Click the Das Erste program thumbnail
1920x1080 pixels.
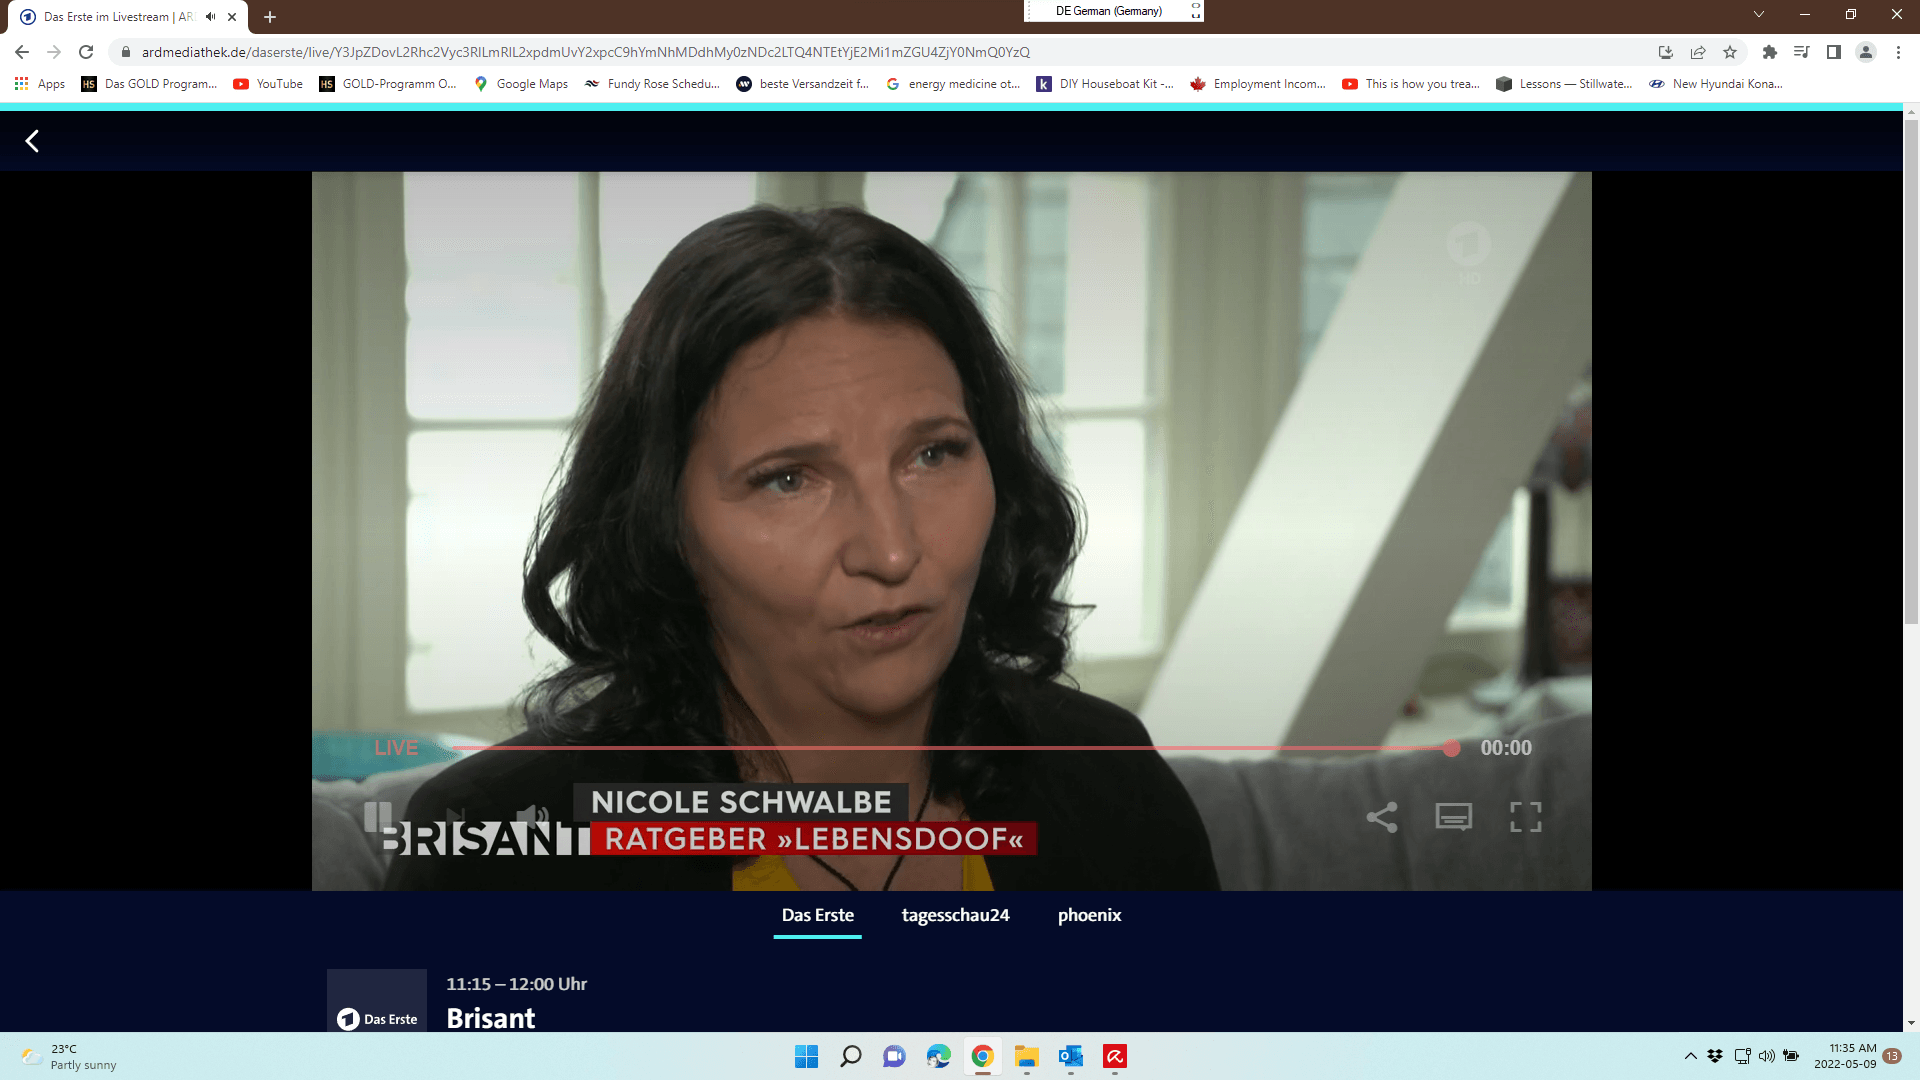377,1000
